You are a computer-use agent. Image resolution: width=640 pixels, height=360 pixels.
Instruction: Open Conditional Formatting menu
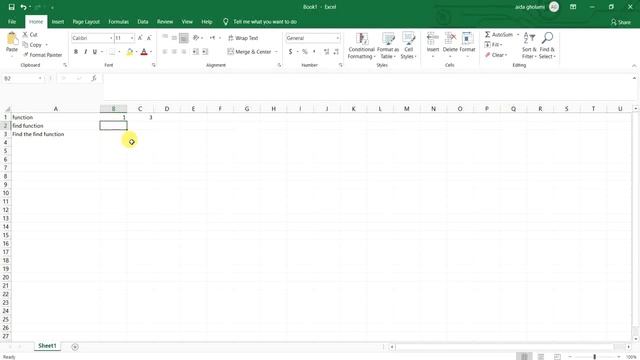click(361, 46)
